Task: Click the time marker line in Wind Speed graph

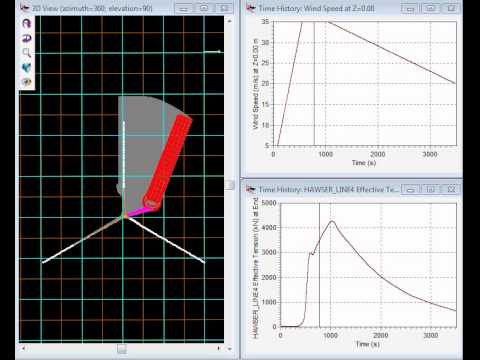Action: pos(314,83)
